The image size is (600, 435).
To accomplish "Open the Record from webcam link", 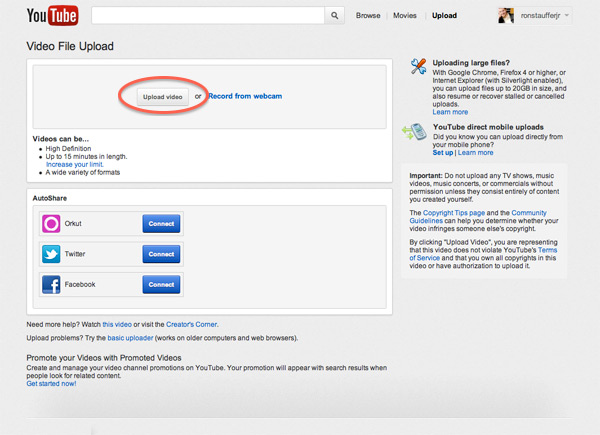I will coord(245,96).
